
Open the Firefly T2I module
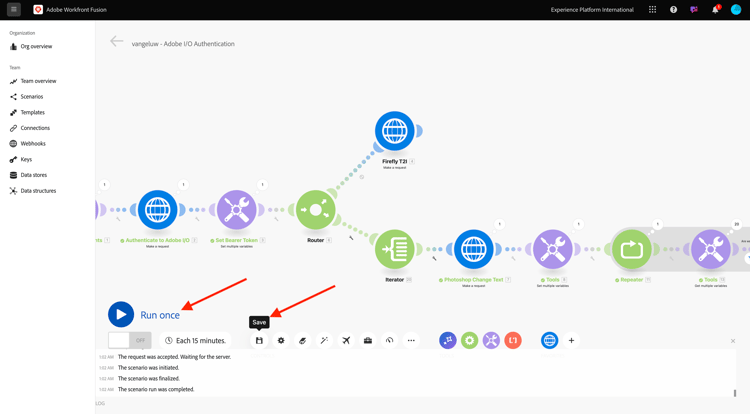(x=395, y=131)
